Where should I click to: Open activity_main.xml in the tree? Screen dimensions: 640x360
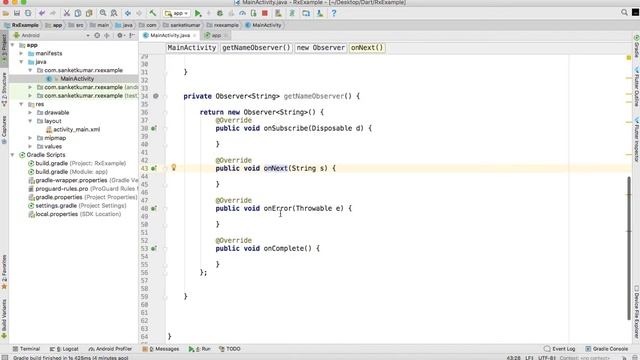coord(77,129)
